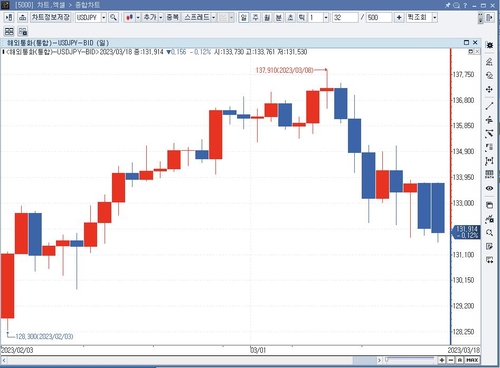Click the 131,914 current price label

tap(466, 232)
